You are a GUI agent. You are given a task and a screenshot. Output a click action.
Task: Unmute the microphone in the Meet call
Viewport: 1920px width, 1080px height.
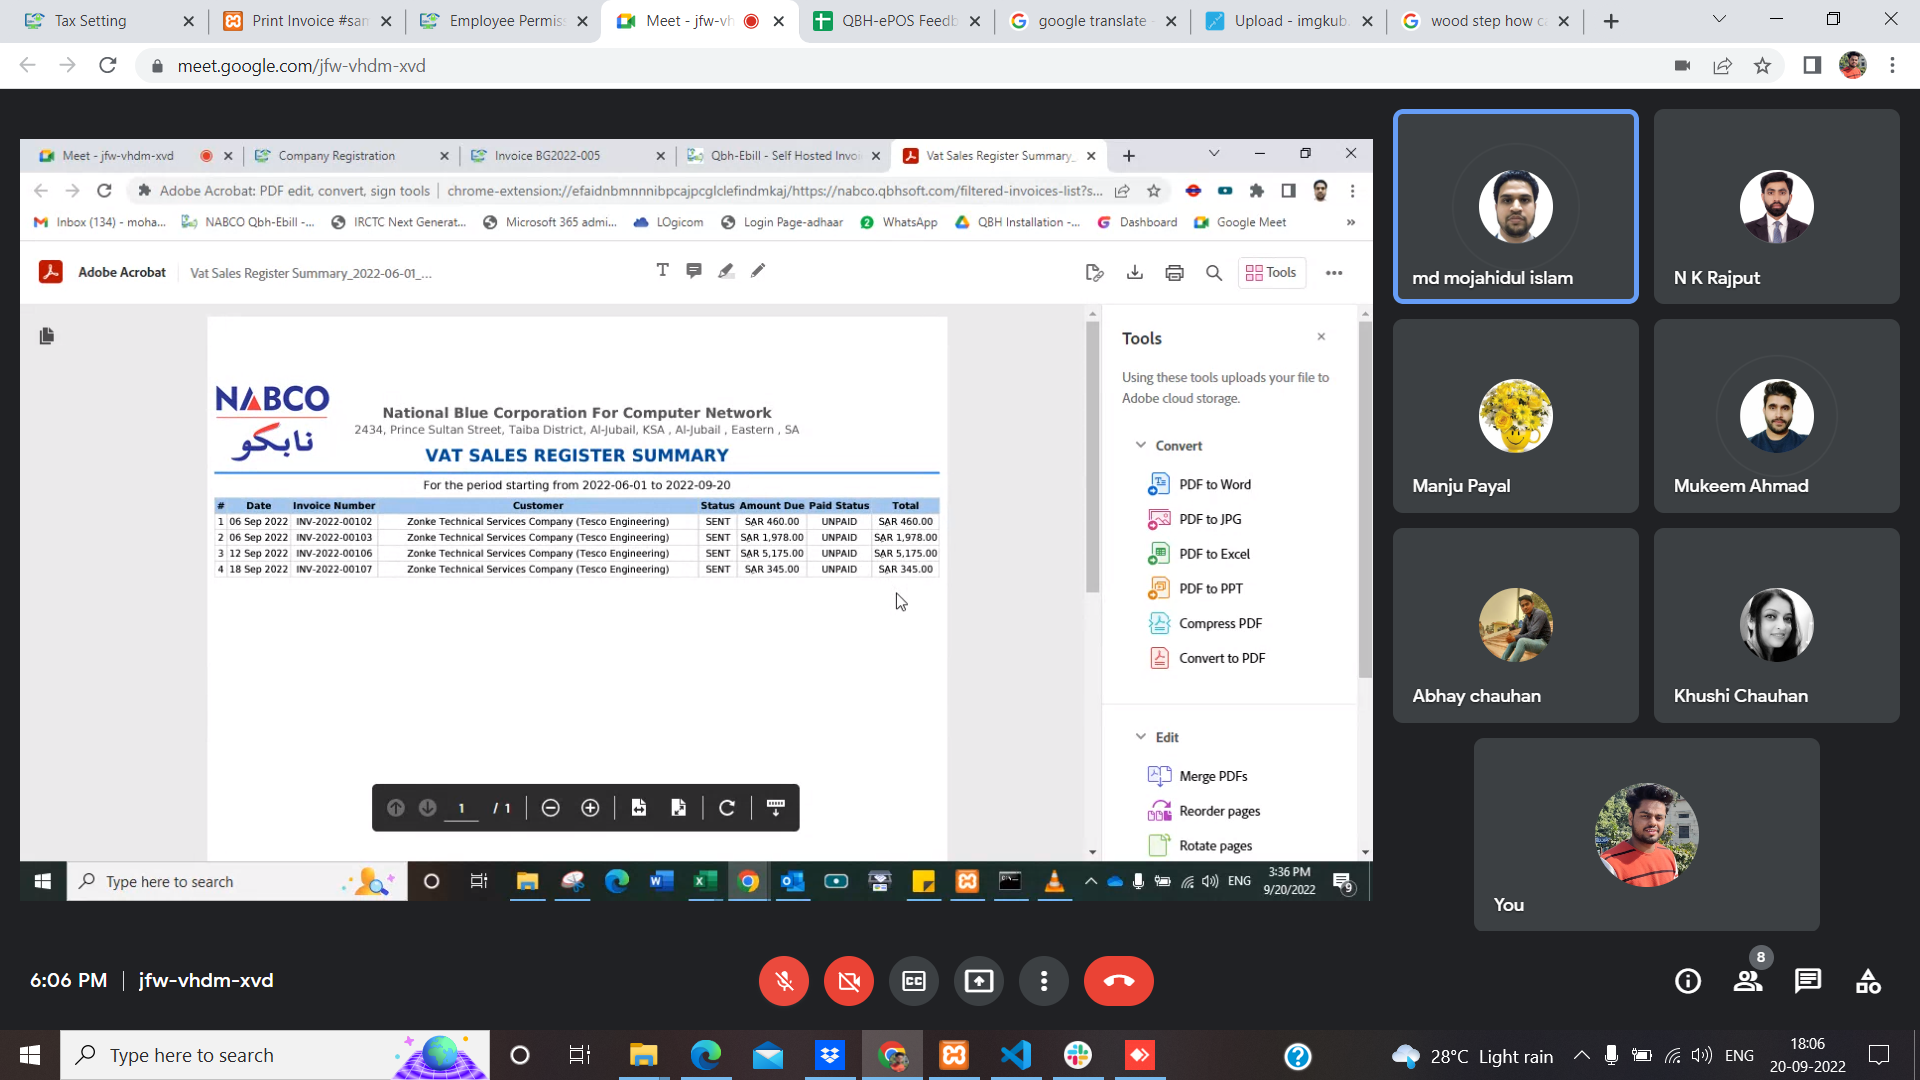(784, 981)
